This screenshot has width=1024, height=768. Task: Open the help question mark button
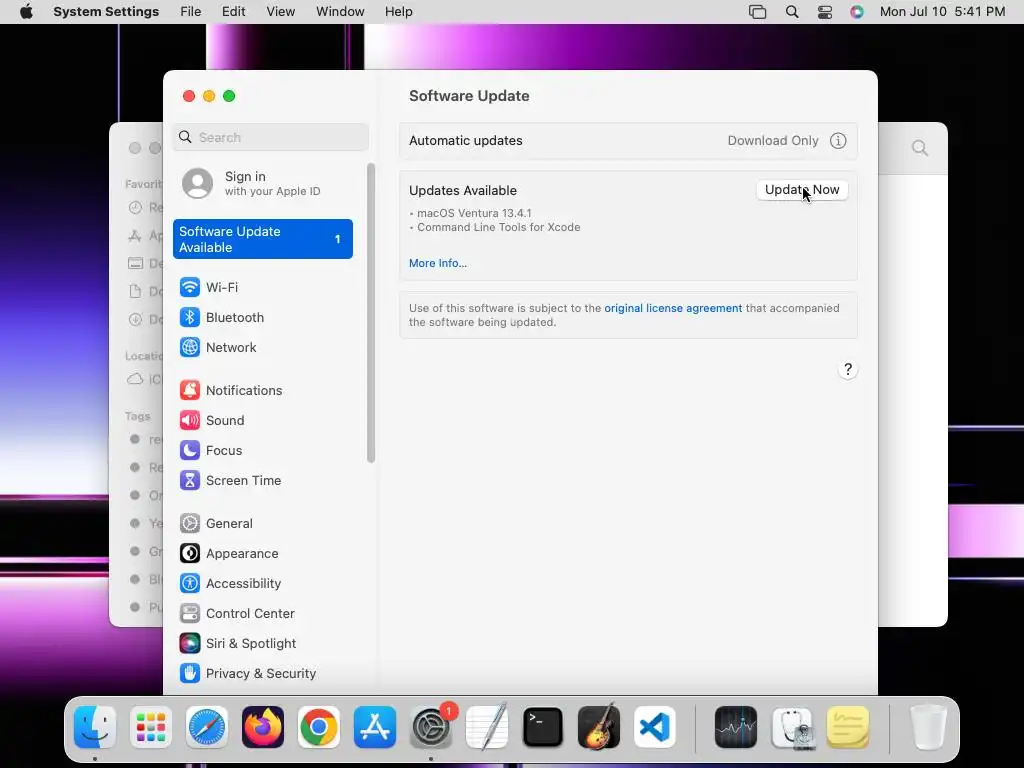point(848,370)
